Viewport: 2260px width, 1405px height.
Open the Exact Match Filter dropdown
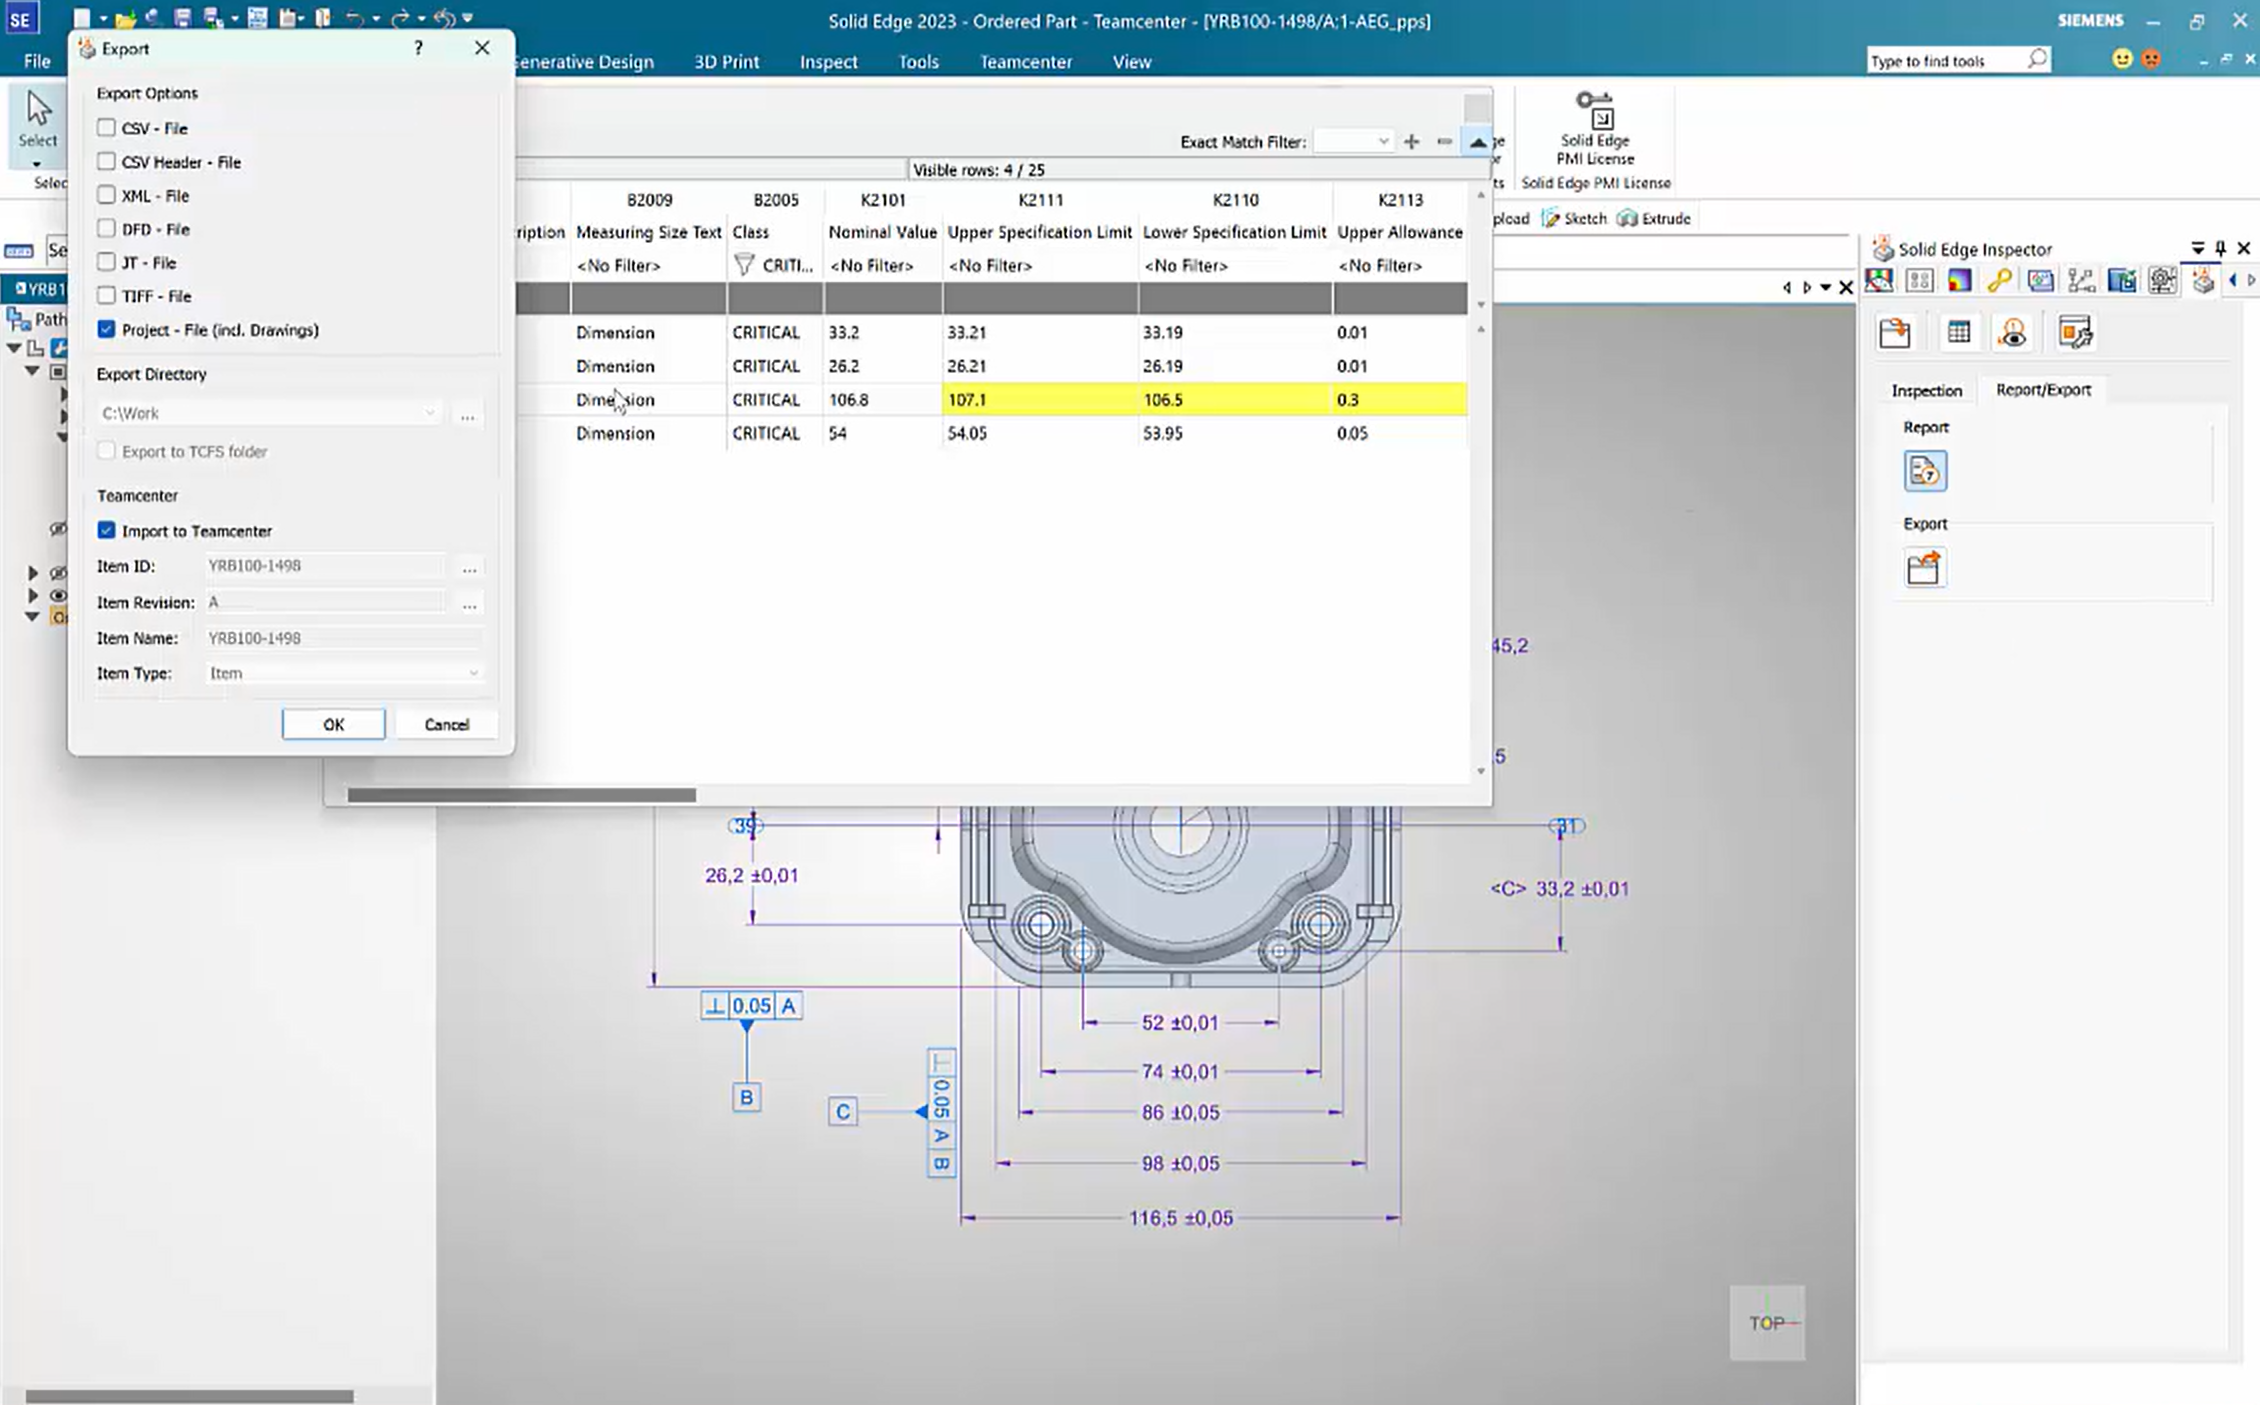[1383, 142]
